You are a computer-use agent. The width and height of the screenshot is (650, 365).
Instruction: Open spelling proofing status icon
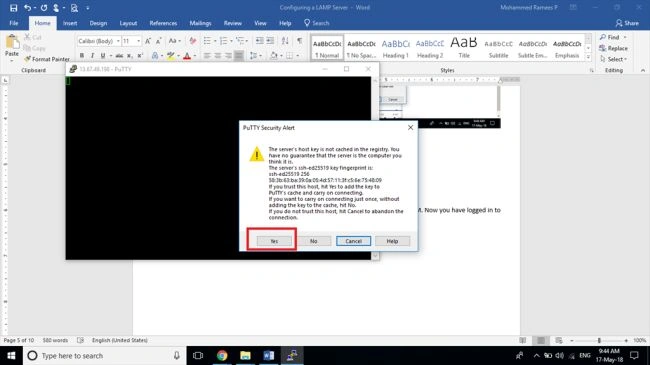[80, 340]
